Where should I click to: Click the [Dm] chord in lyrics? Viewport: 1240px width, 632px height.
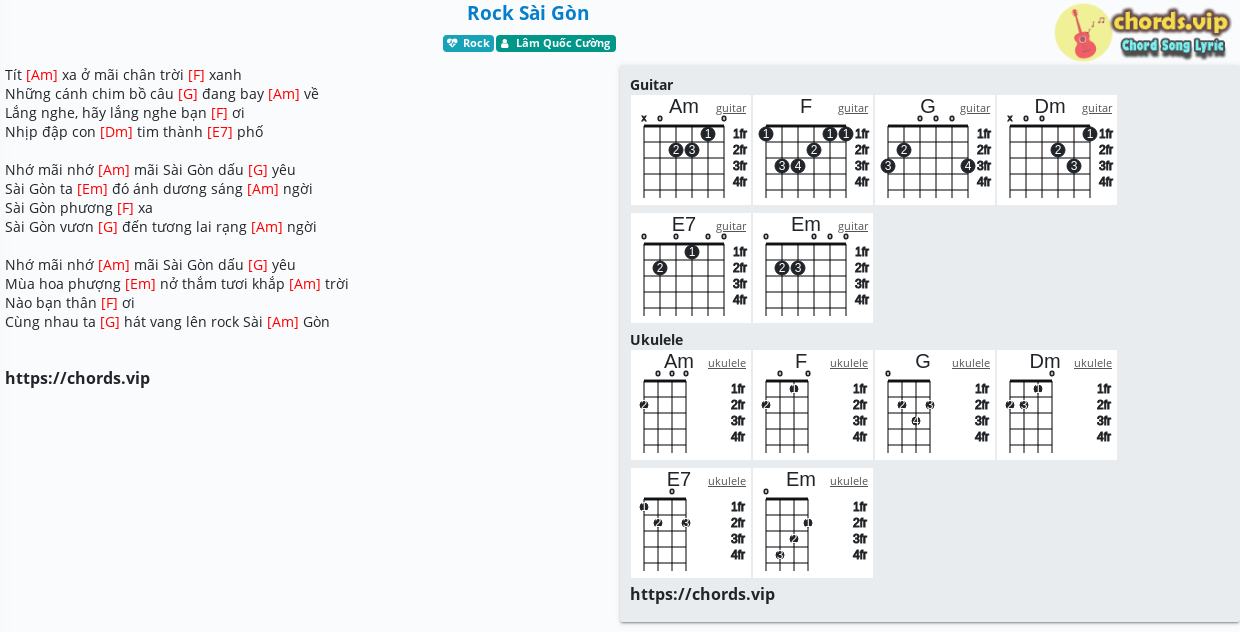tap(116, 132)
